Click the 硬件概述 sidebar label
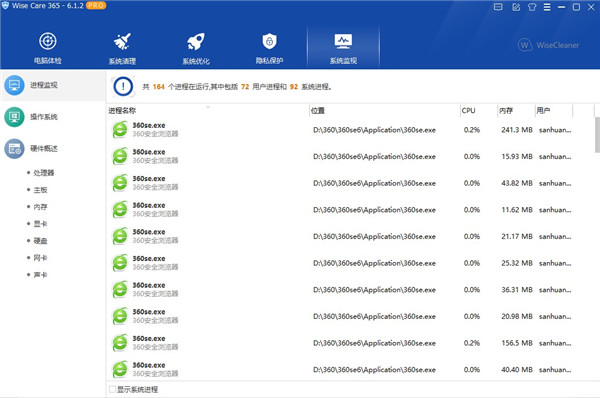 point(44,148)
